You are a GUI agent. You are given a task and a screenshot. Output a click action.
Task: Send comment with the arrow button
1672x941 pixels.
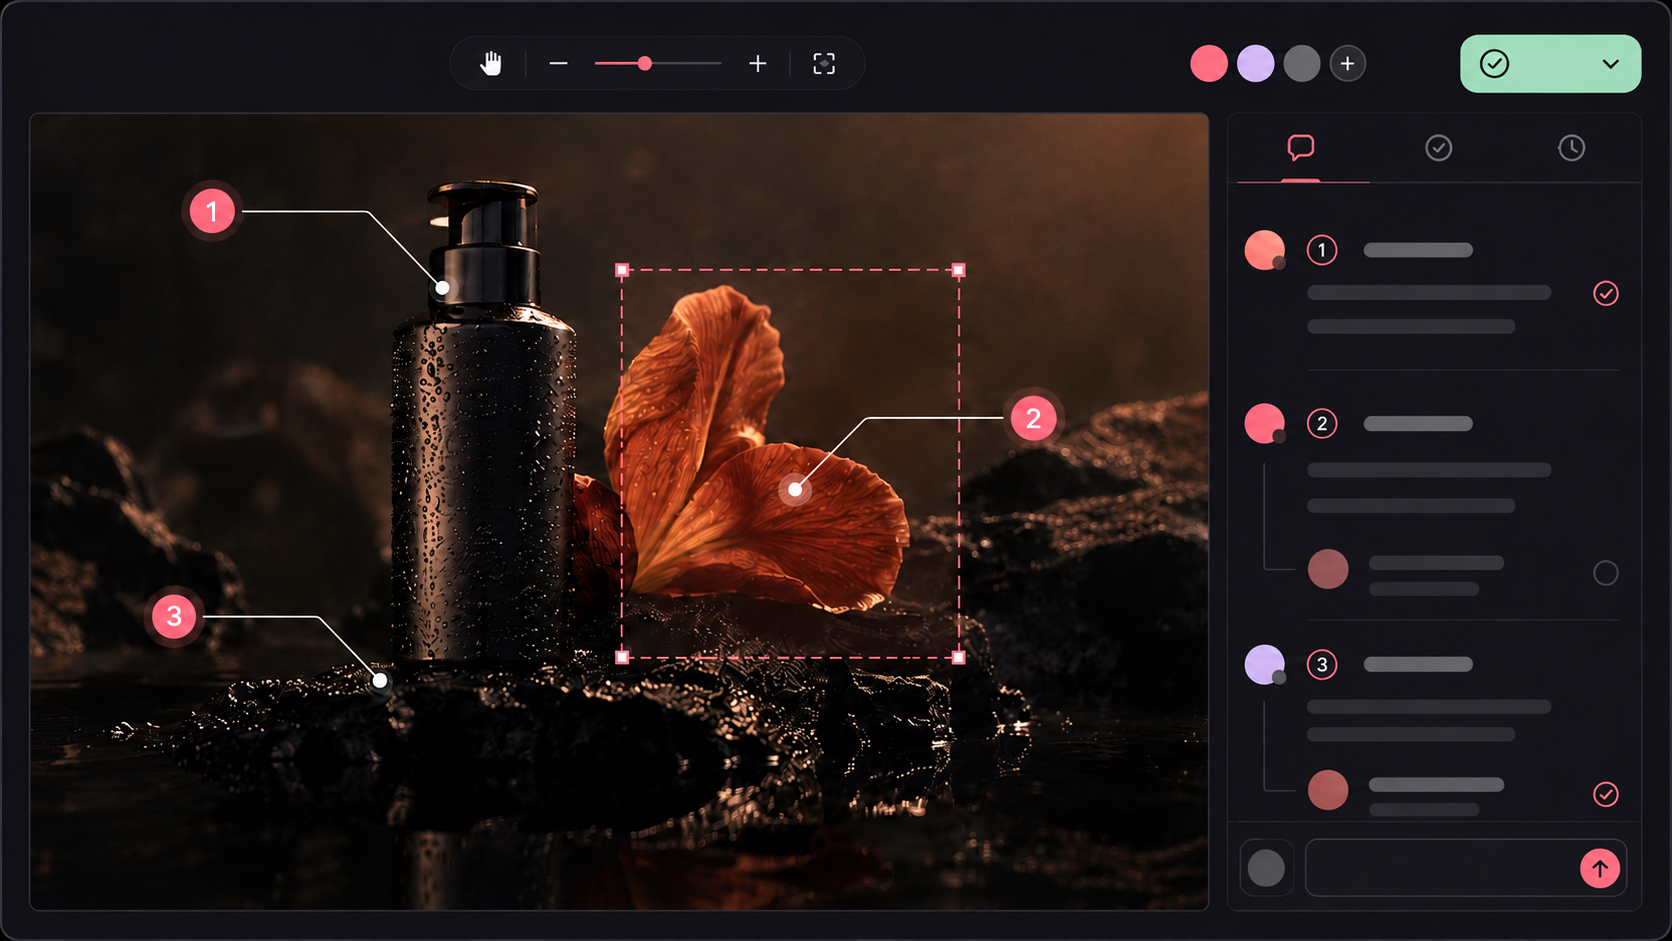click(x=1600, y=868)
